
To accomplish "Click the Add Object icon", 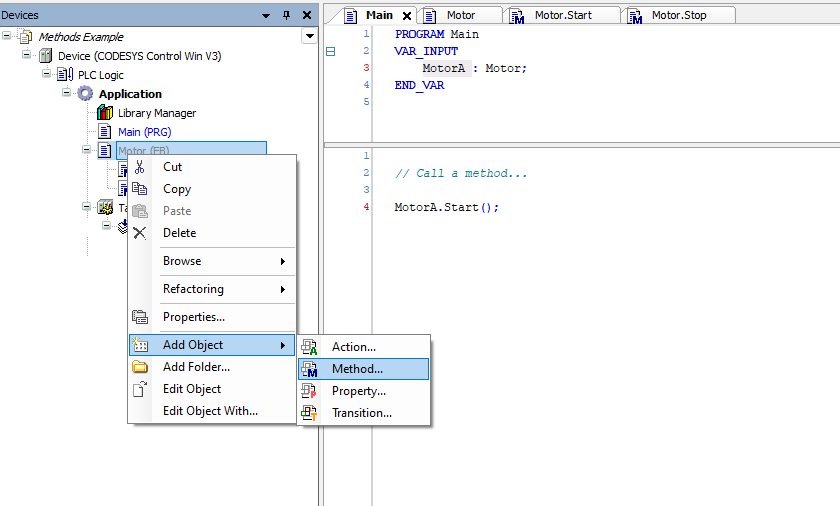I will click(x=140, y=345).
